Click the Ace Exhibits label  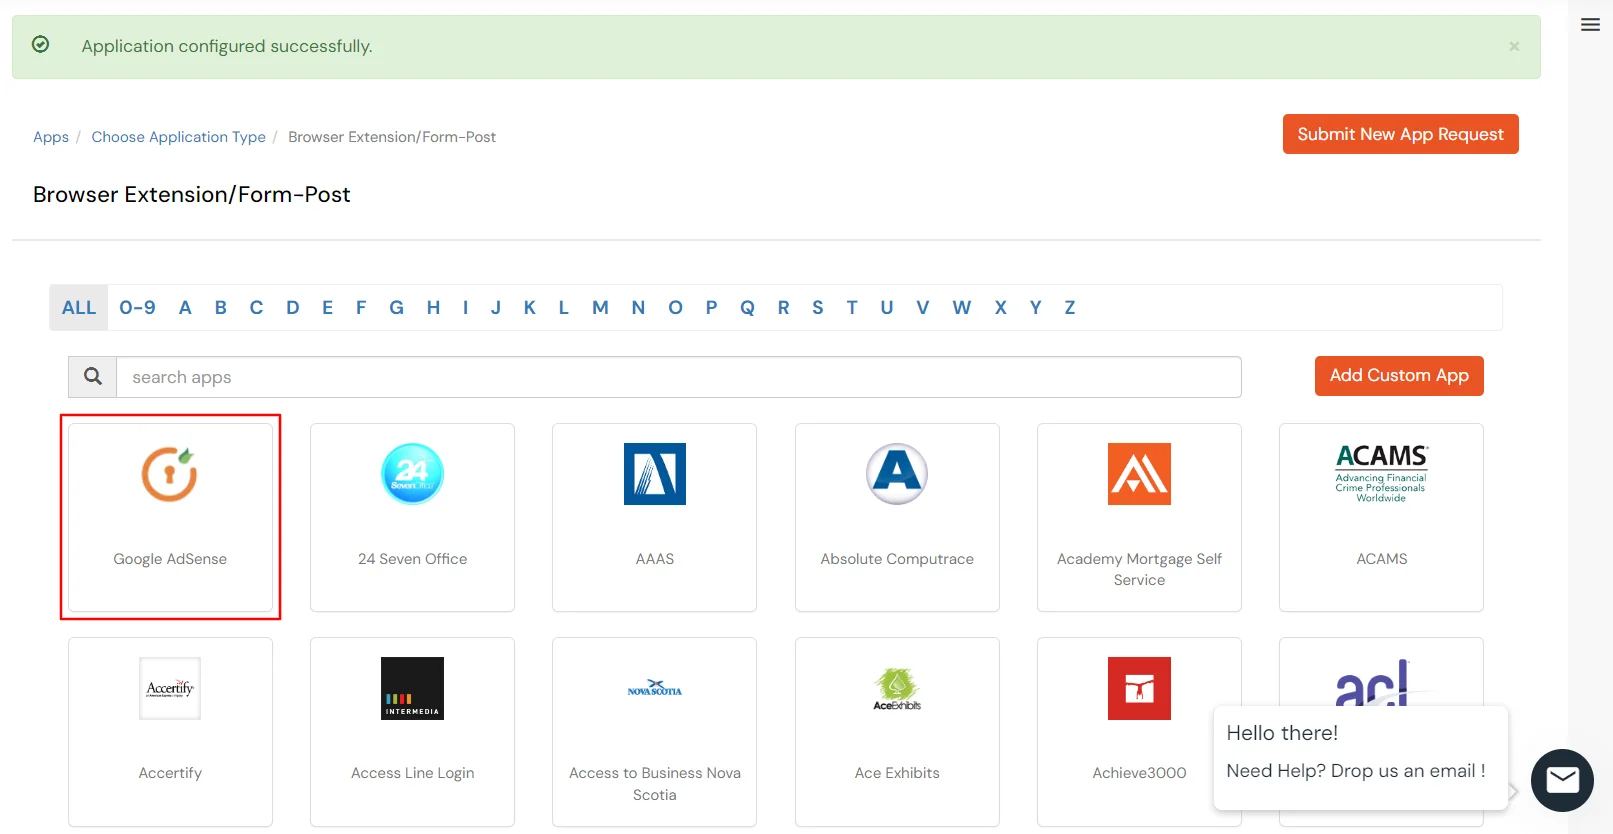[897, 773]
